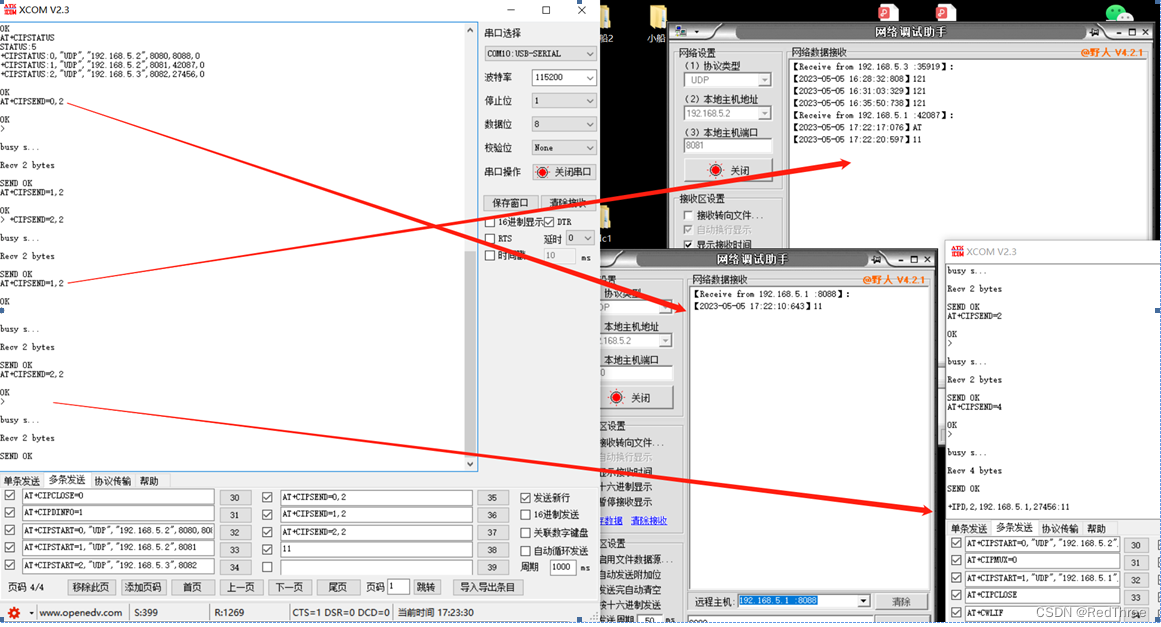Click the AT+CIPDINFO=1 command field
The width and height of the screenshot is (1161, 627).
[118, 514]
